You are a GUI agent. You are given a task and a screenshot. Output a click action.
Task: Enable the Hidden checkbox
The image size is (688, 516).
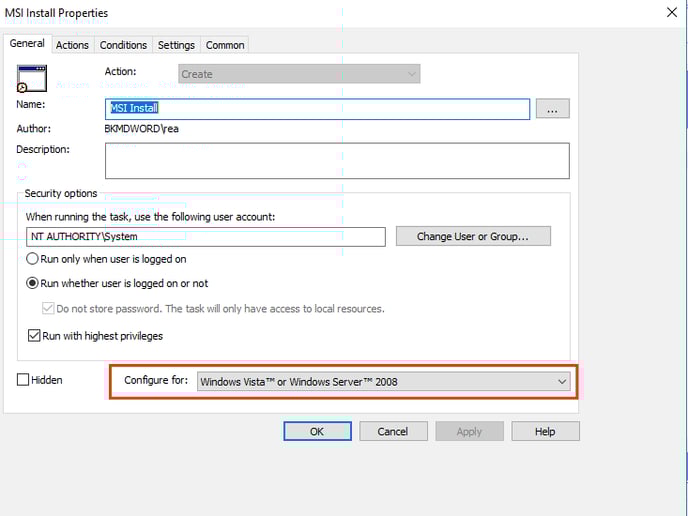pyautogui.click(x=23, y=380)
